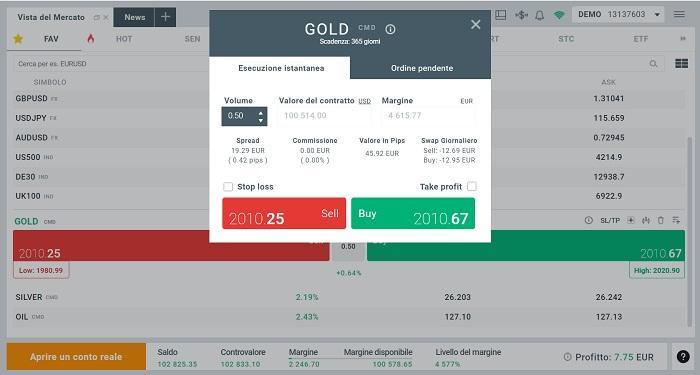Detach the Vista del Mercato panel
Viewport: 700px width, 375px height.
click(x=96, y=17)
